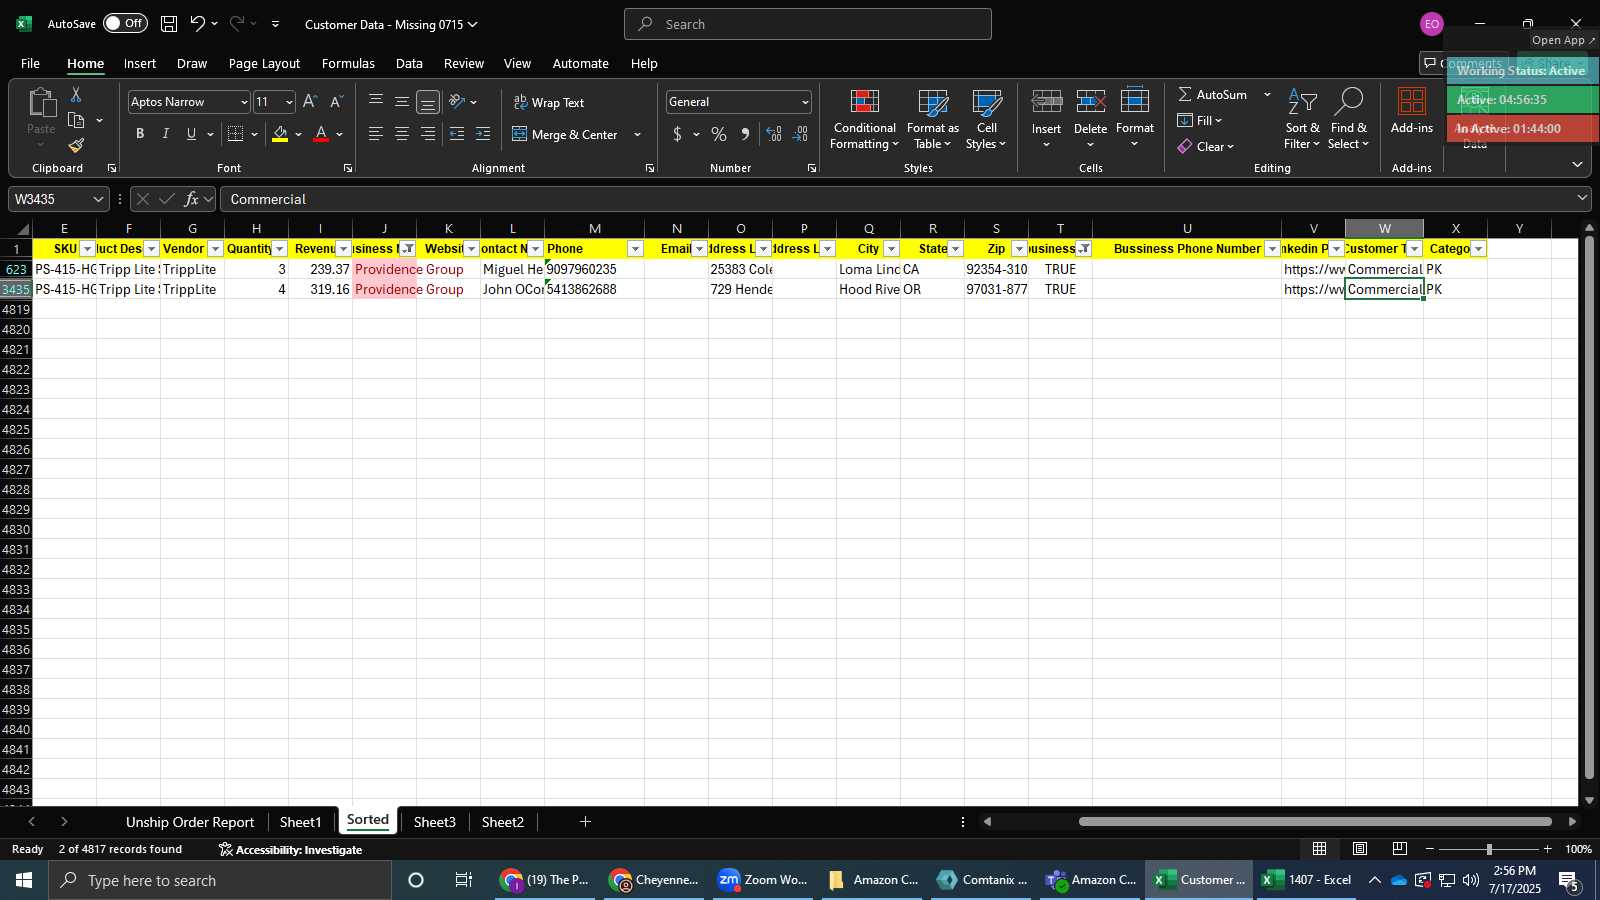Open the Formulas ribbon tab

(348, 63)
